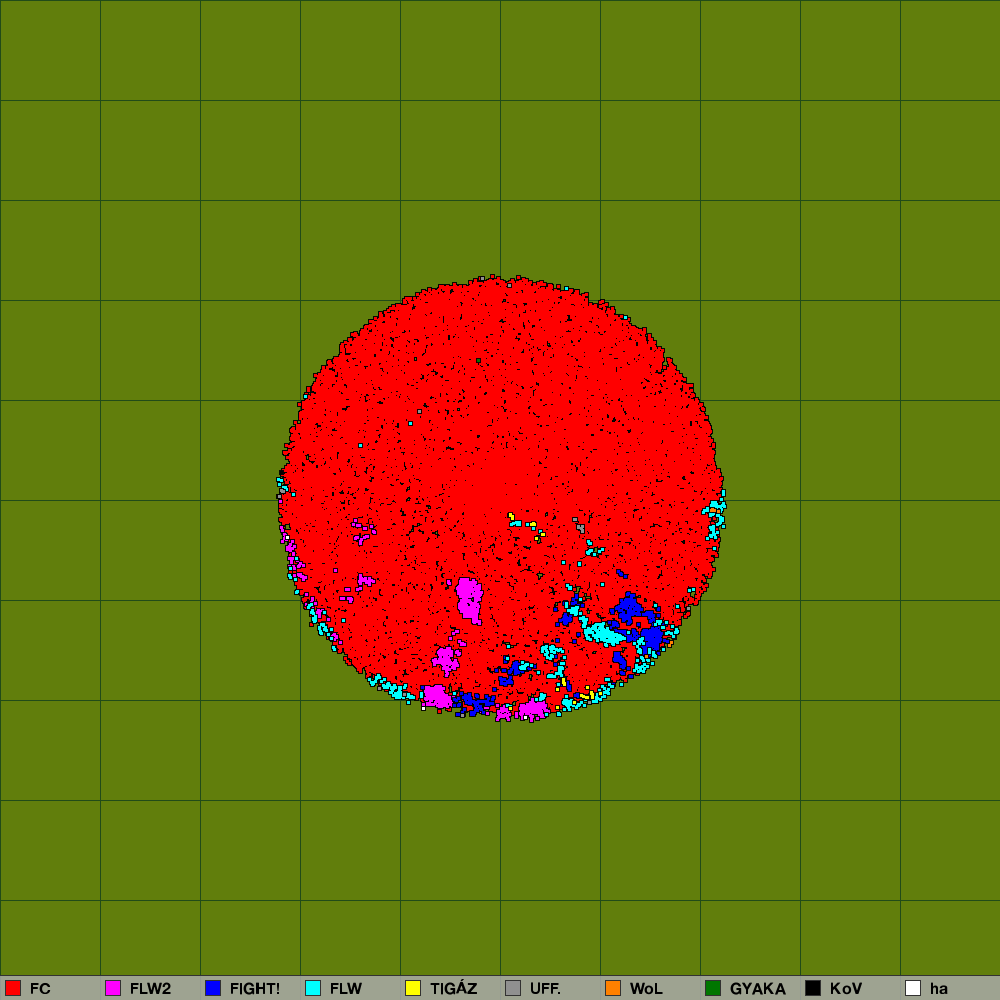
Task: Click the black KoV legend swatch
Action: click(813, 988)
